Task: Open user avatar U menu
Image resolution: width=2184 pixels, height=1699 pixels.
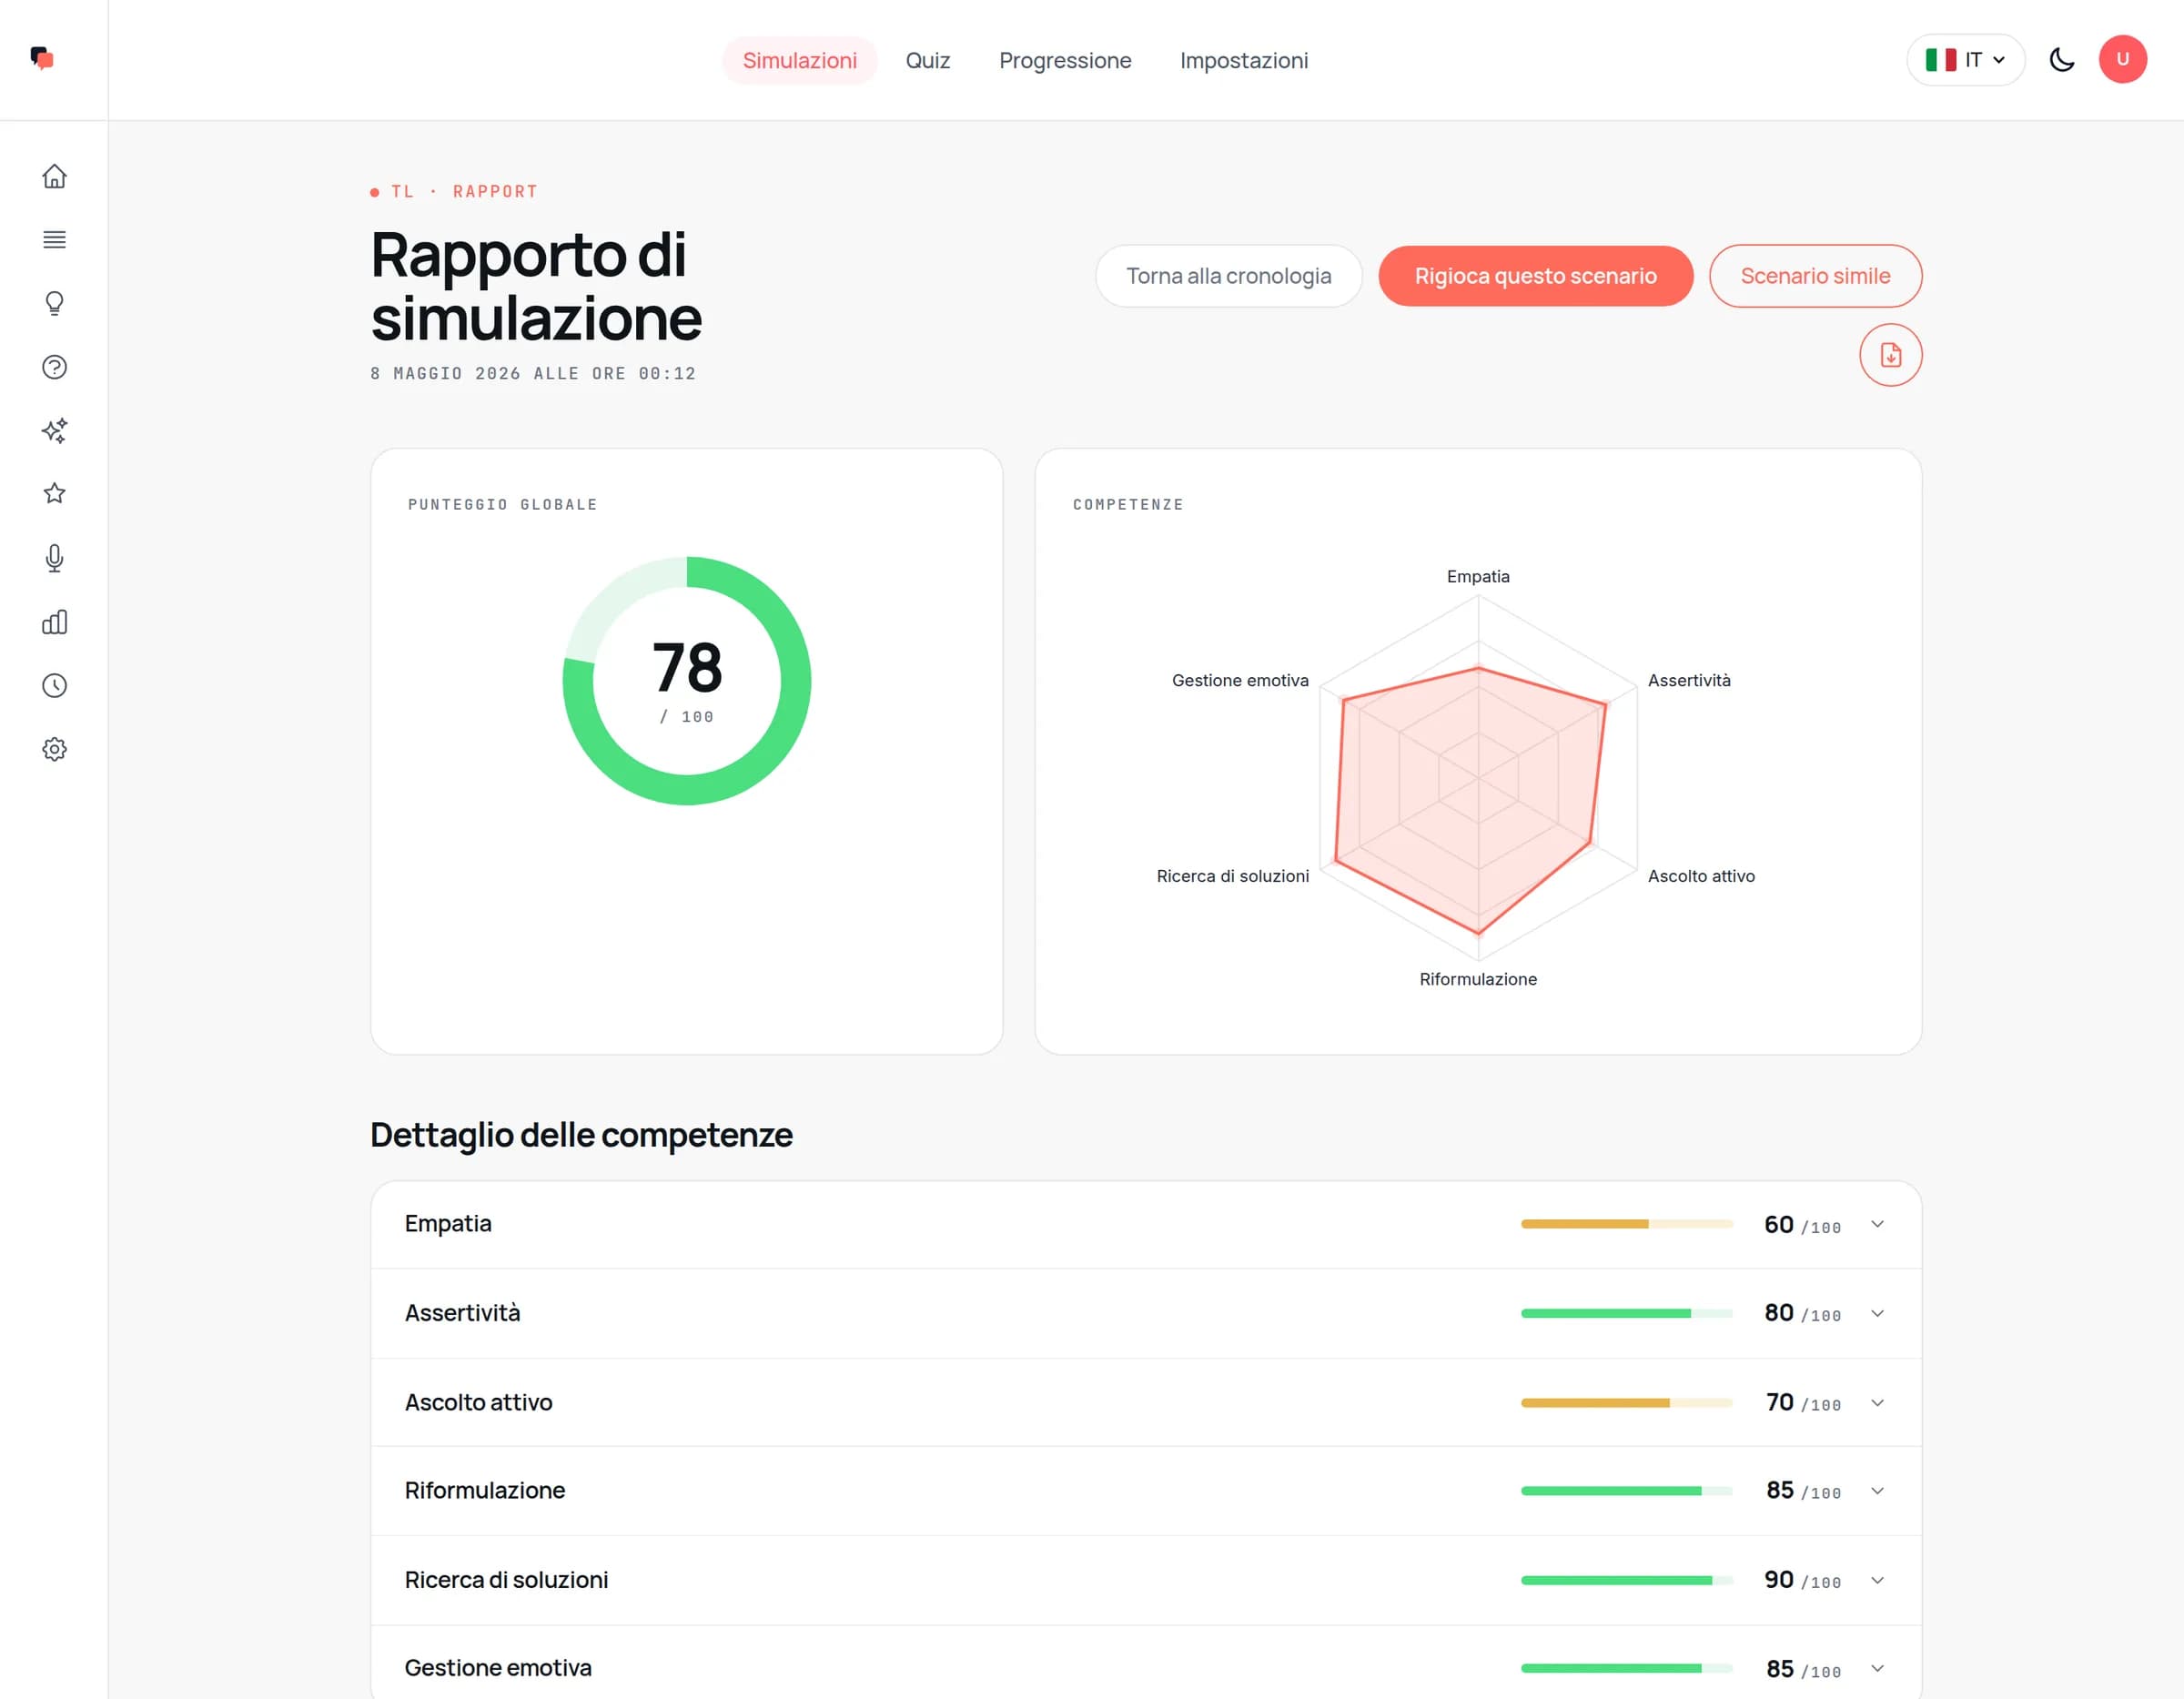Action: pos(2122,60)
